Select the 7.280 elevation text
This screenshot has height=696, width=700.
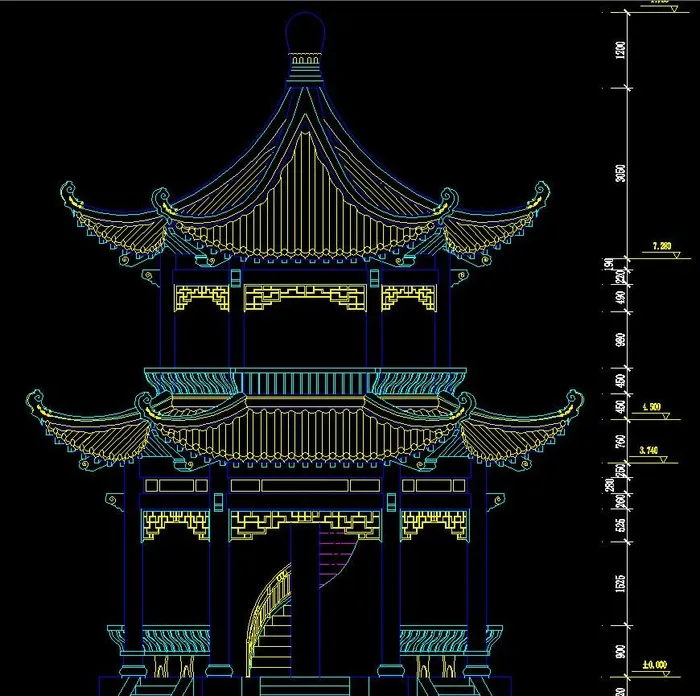click(x=662, y=246)
